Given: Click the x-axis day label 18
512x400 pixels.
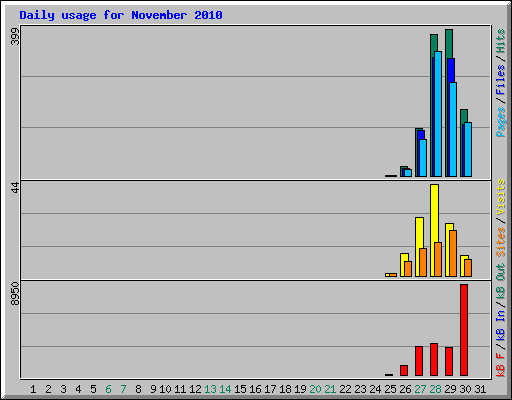Looking at the screenshot, I should point(285,389).
